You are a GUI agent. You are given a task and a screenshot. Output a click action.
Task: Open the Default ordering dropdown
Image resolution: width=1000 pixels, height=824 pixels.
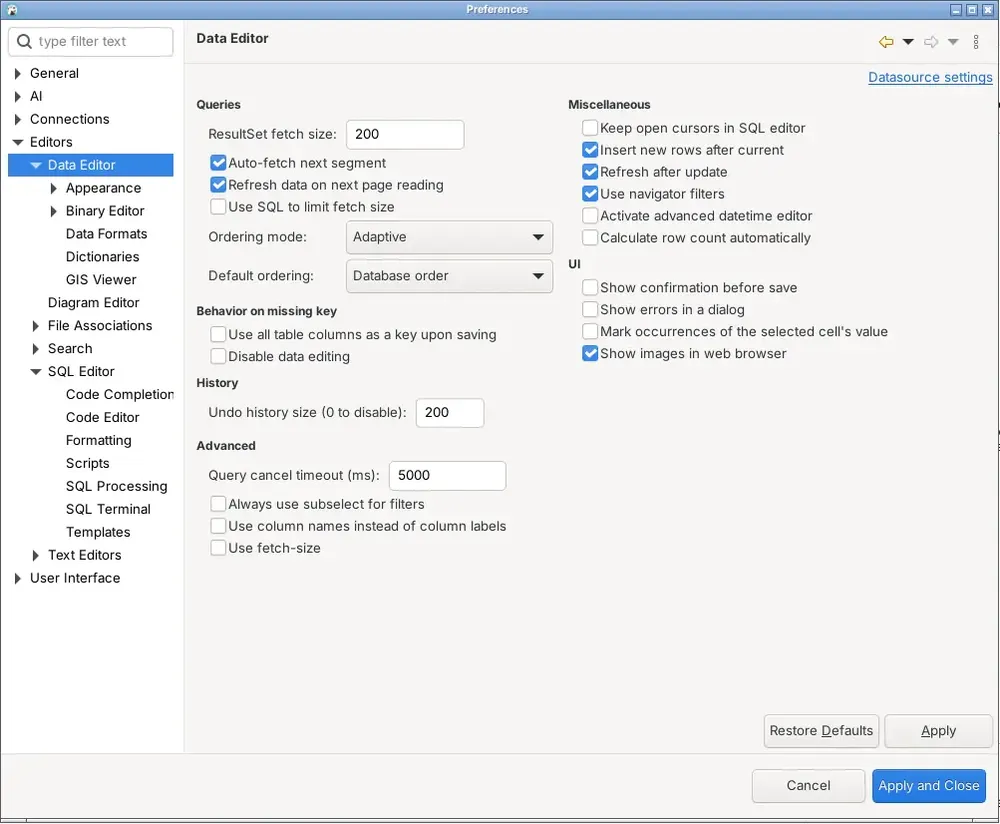point(449,276)
